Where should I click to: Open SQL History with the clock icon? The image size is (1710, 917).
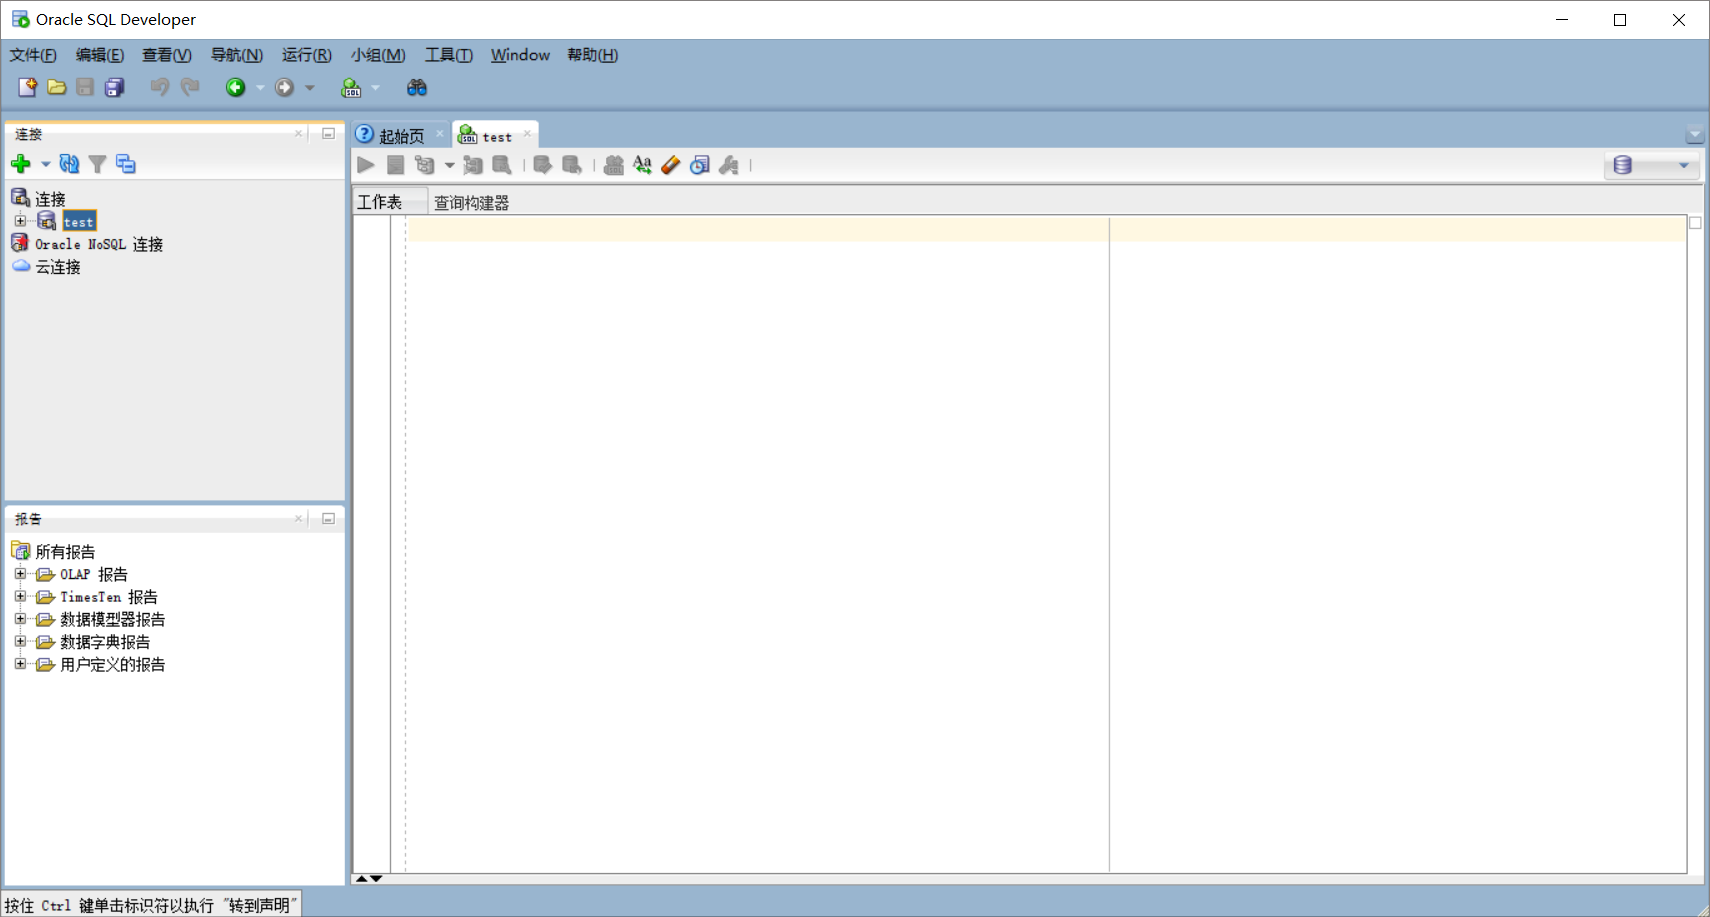(700, 165)
